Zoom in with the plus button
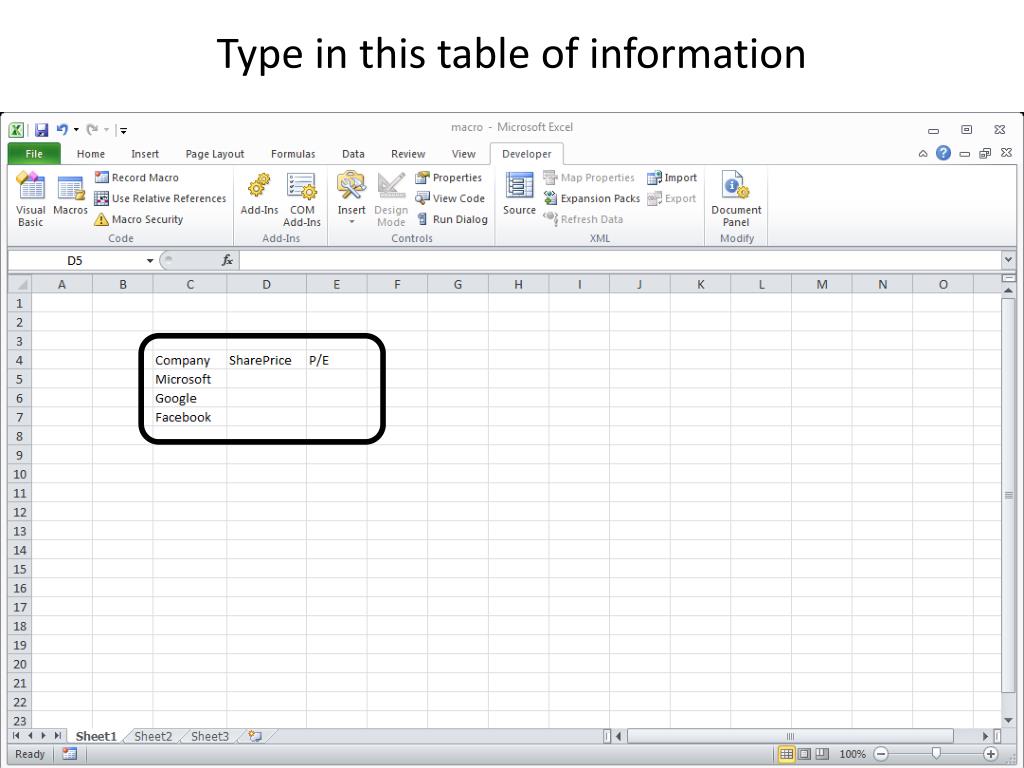 [x=991, y=754]
